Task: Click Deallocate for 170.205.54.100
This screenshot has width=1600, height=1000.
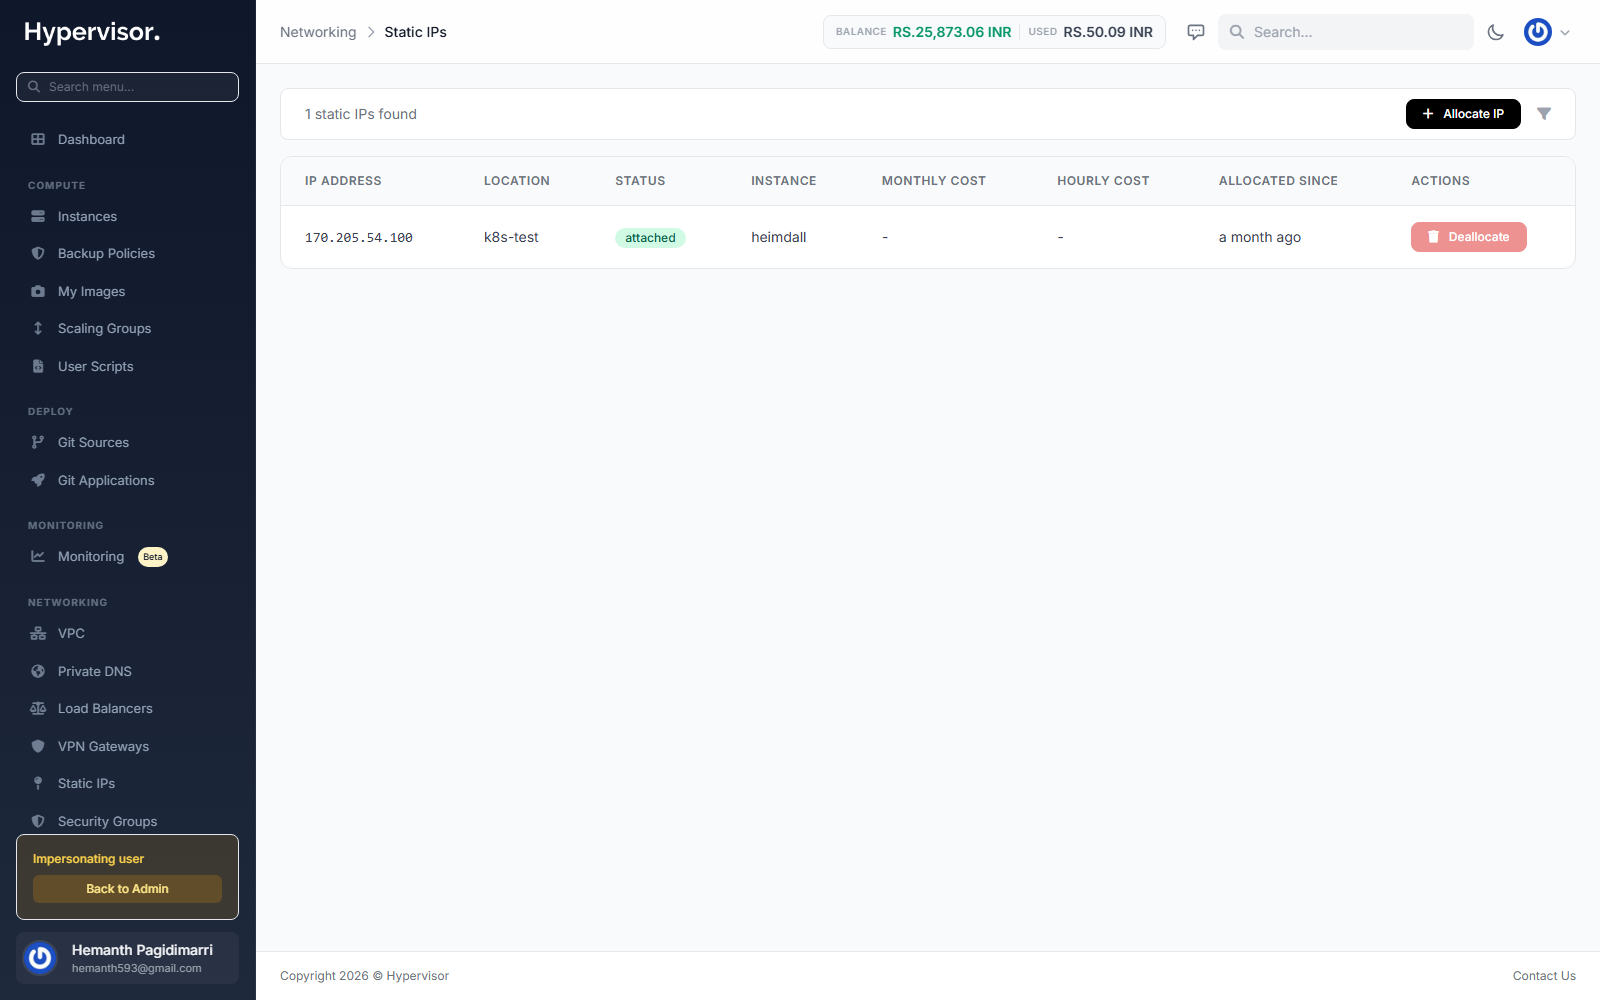Action: pos(1468,237)
